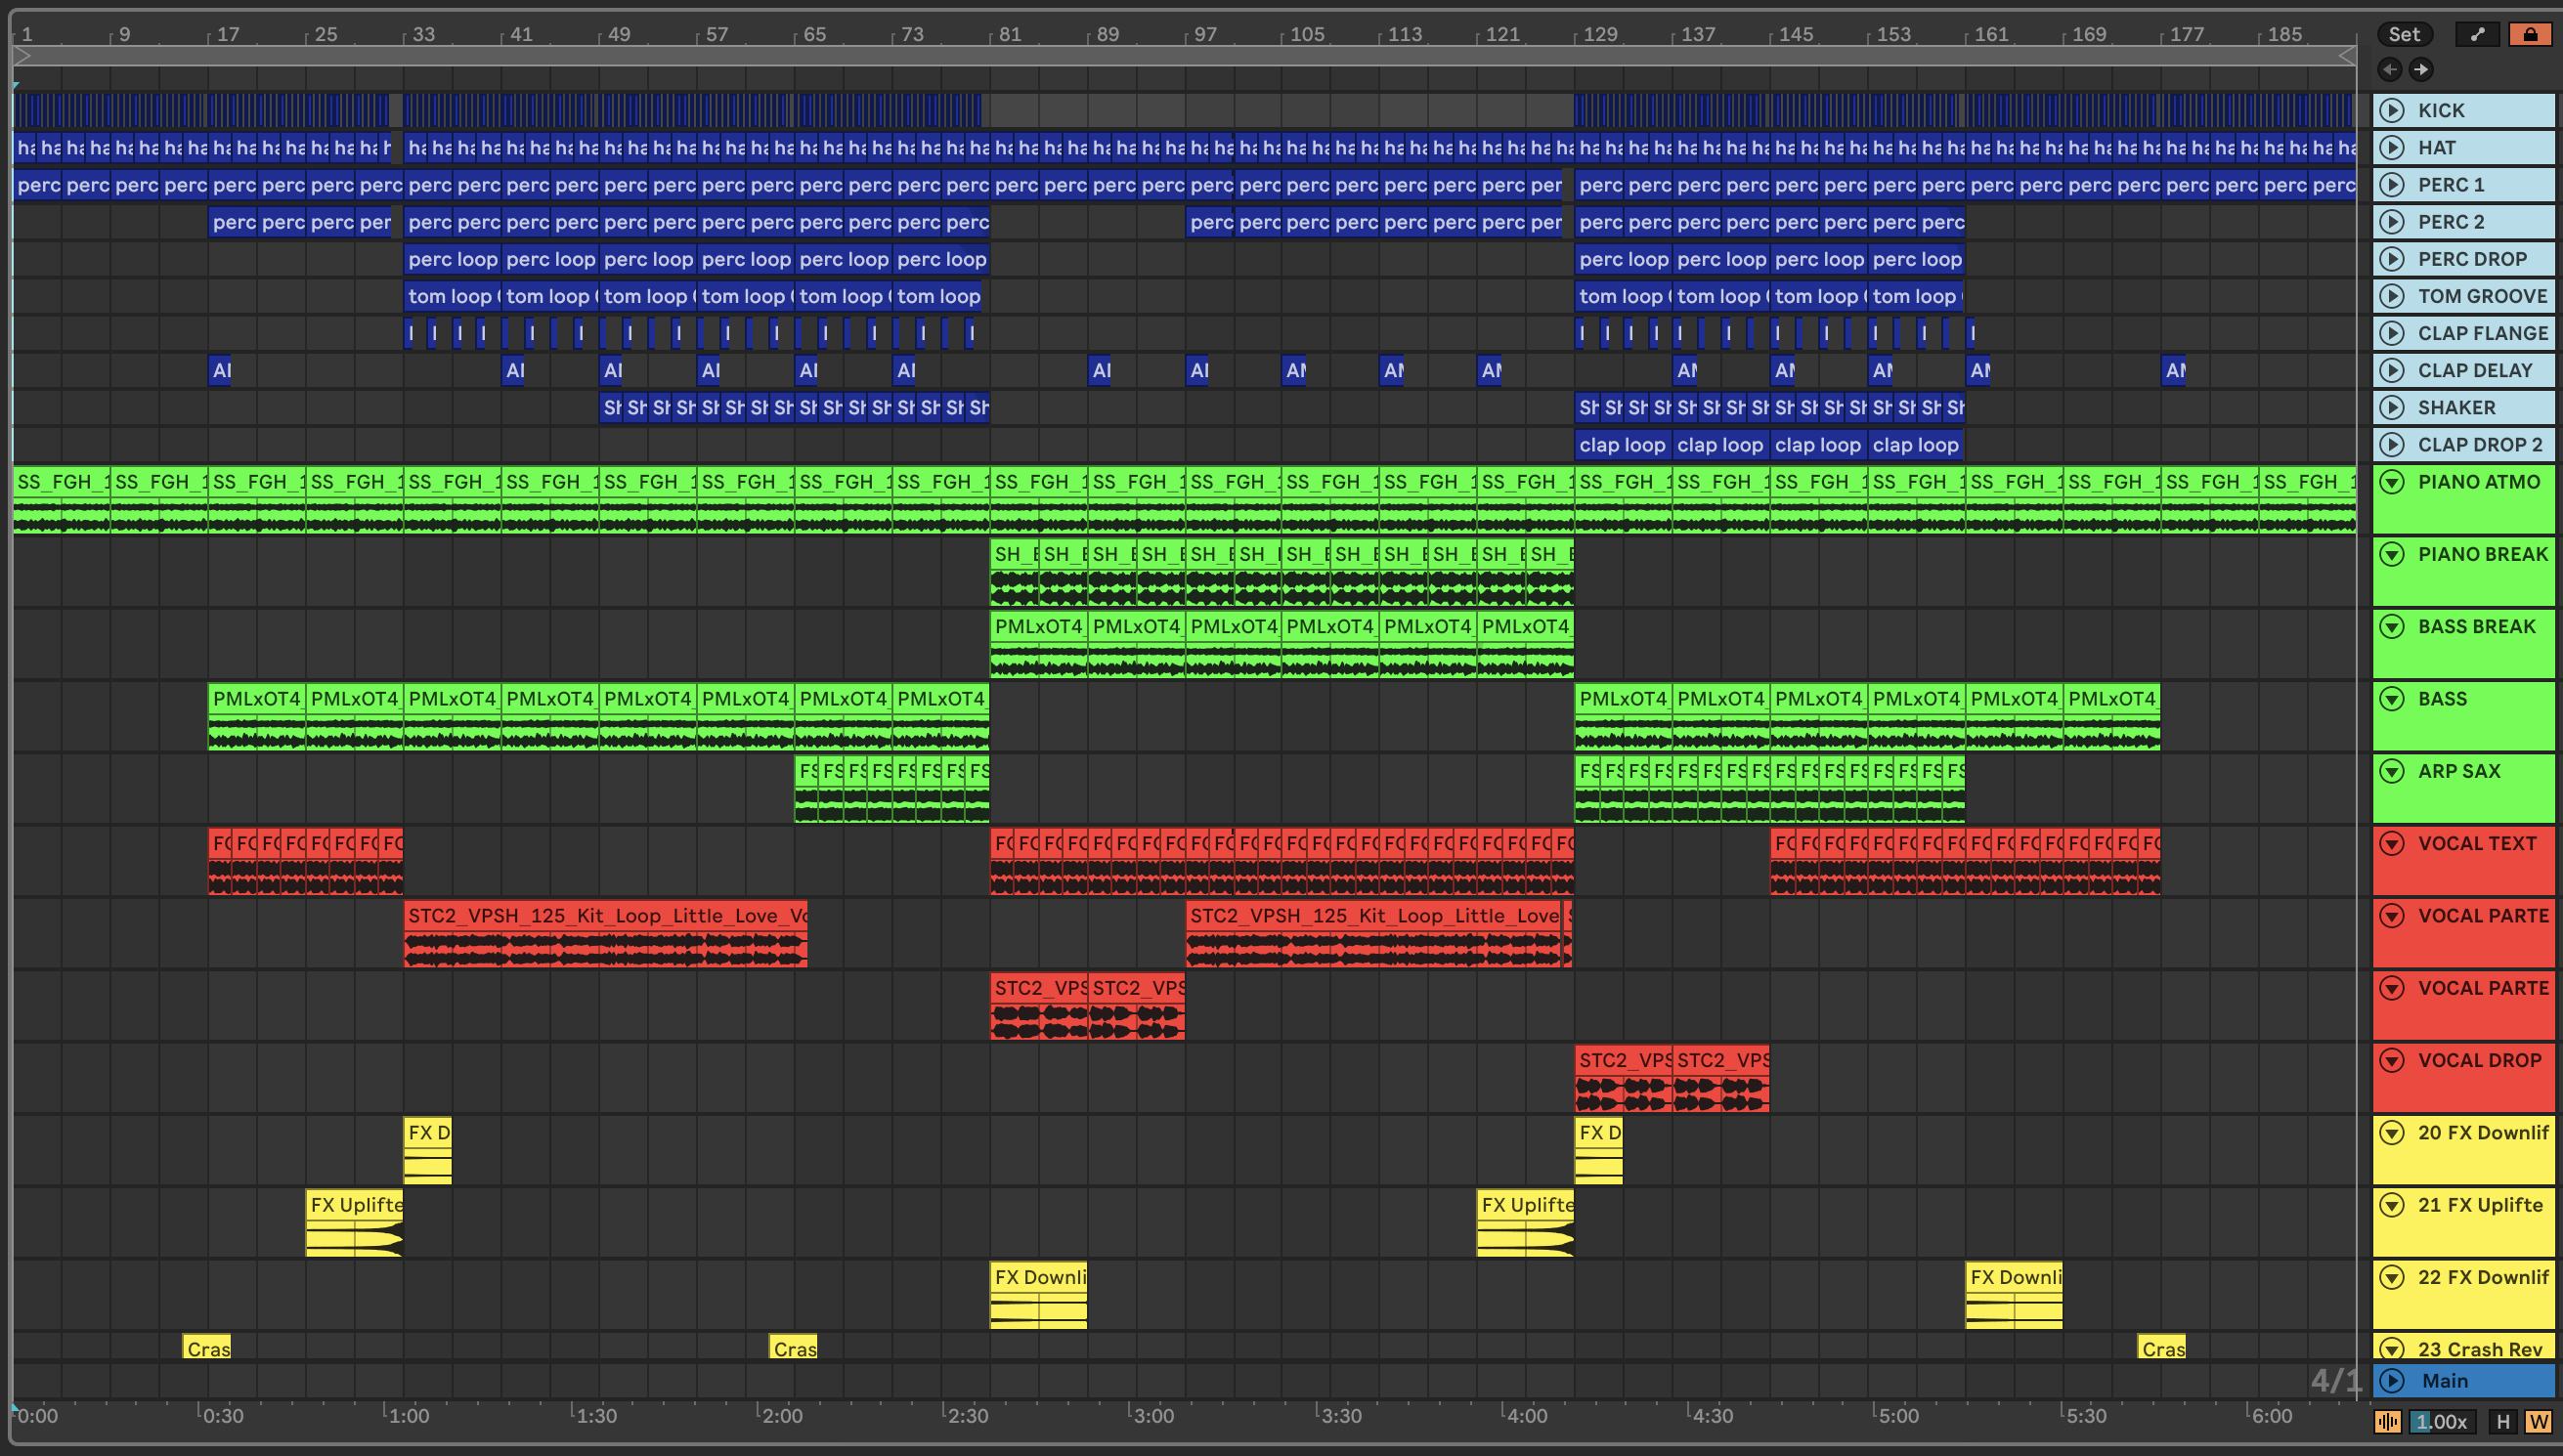Click the 1.00x zoom field
This screenshot has width=2563, height=1456.
[2441, 1422]
